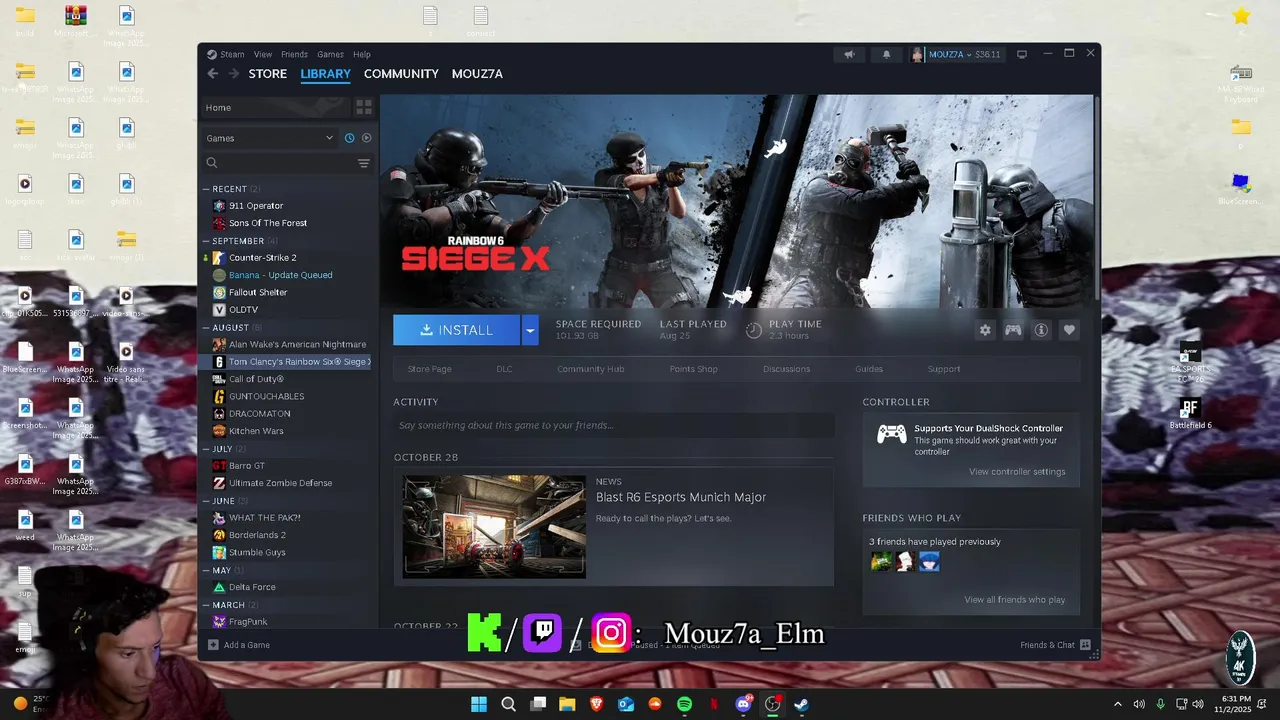Click the Home button in library sidebar

click(x=276, y=107)
